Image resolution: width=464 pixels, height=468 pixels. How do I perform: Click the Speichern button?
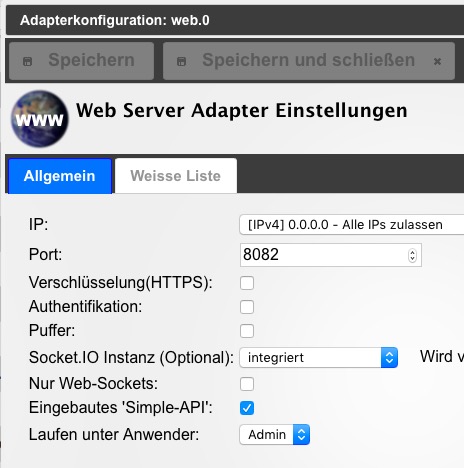(x=81, y=61)
